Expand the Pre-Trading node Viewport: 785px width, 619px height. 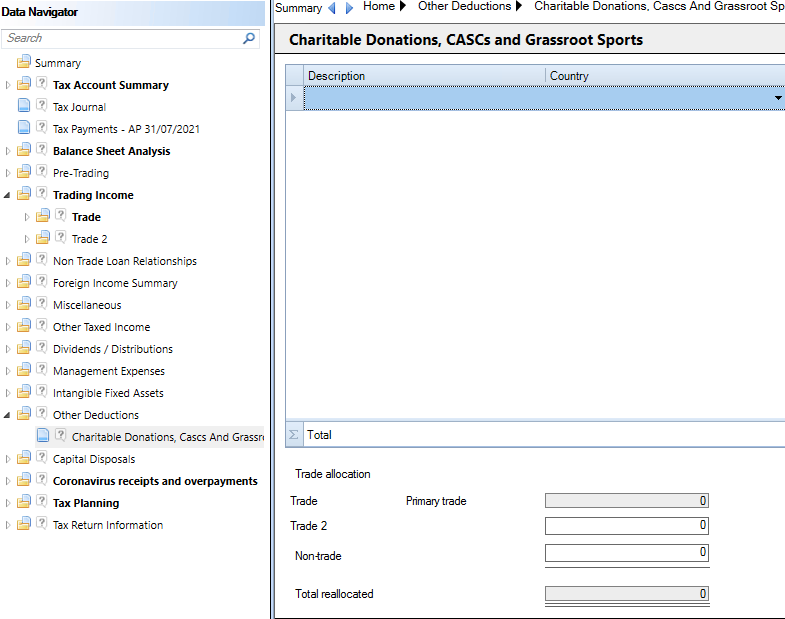tap(8, 173)
